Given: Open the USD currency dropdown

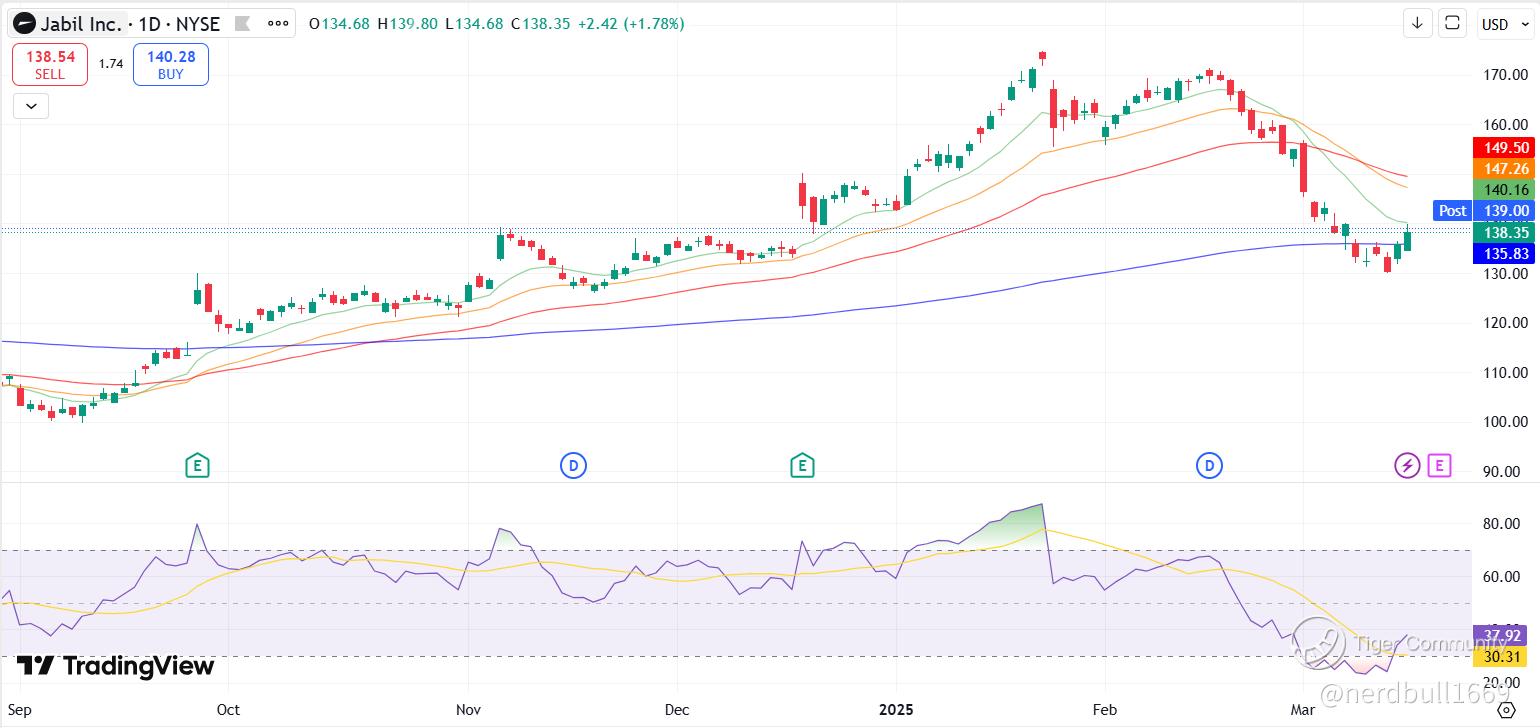Looking at the screenshot, I should [x=1504, y=23].
